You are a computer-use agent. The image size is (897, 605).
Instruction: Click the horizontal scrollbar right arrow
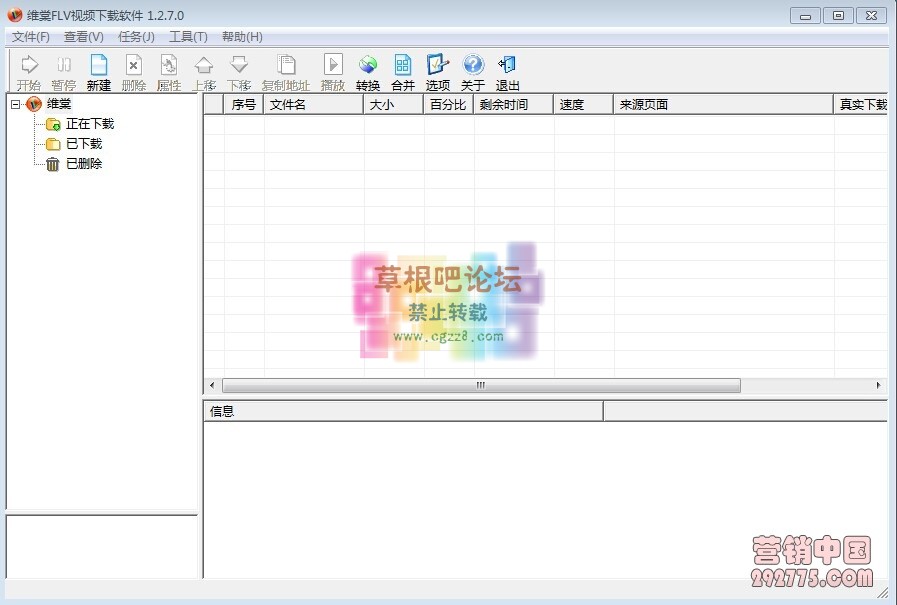(x=879, y=385)
